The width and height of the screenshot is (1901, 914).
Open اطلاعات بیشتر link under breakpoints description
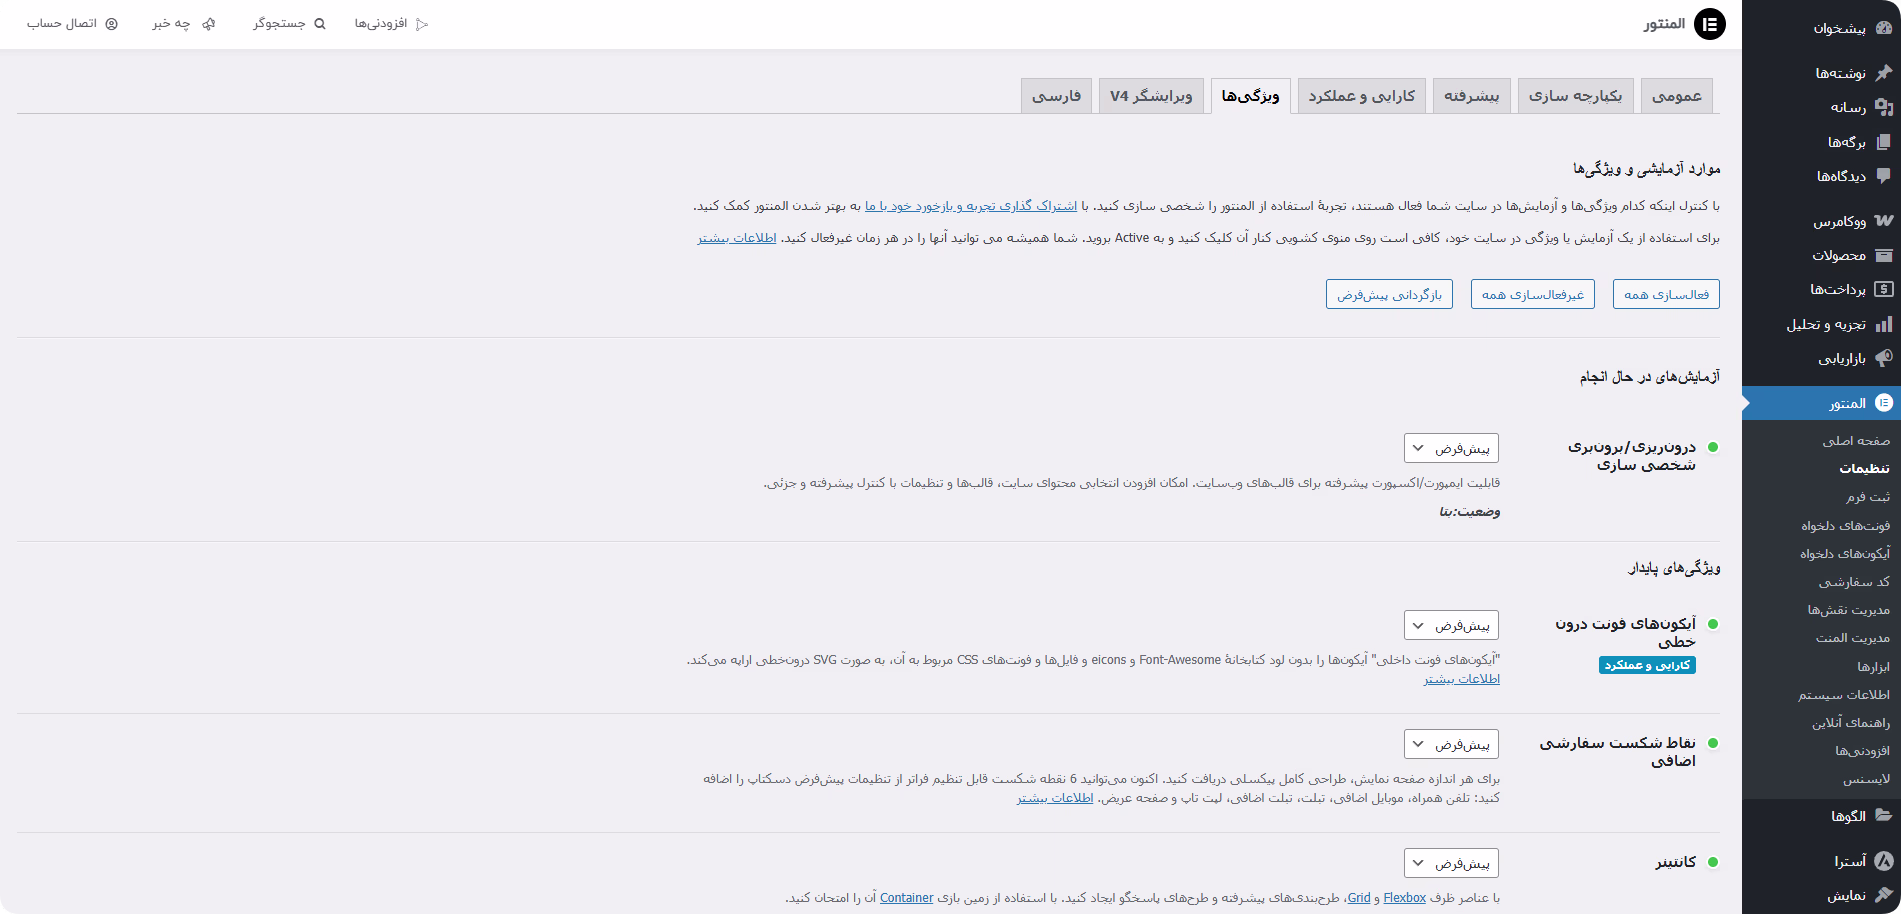(1055, 798)
